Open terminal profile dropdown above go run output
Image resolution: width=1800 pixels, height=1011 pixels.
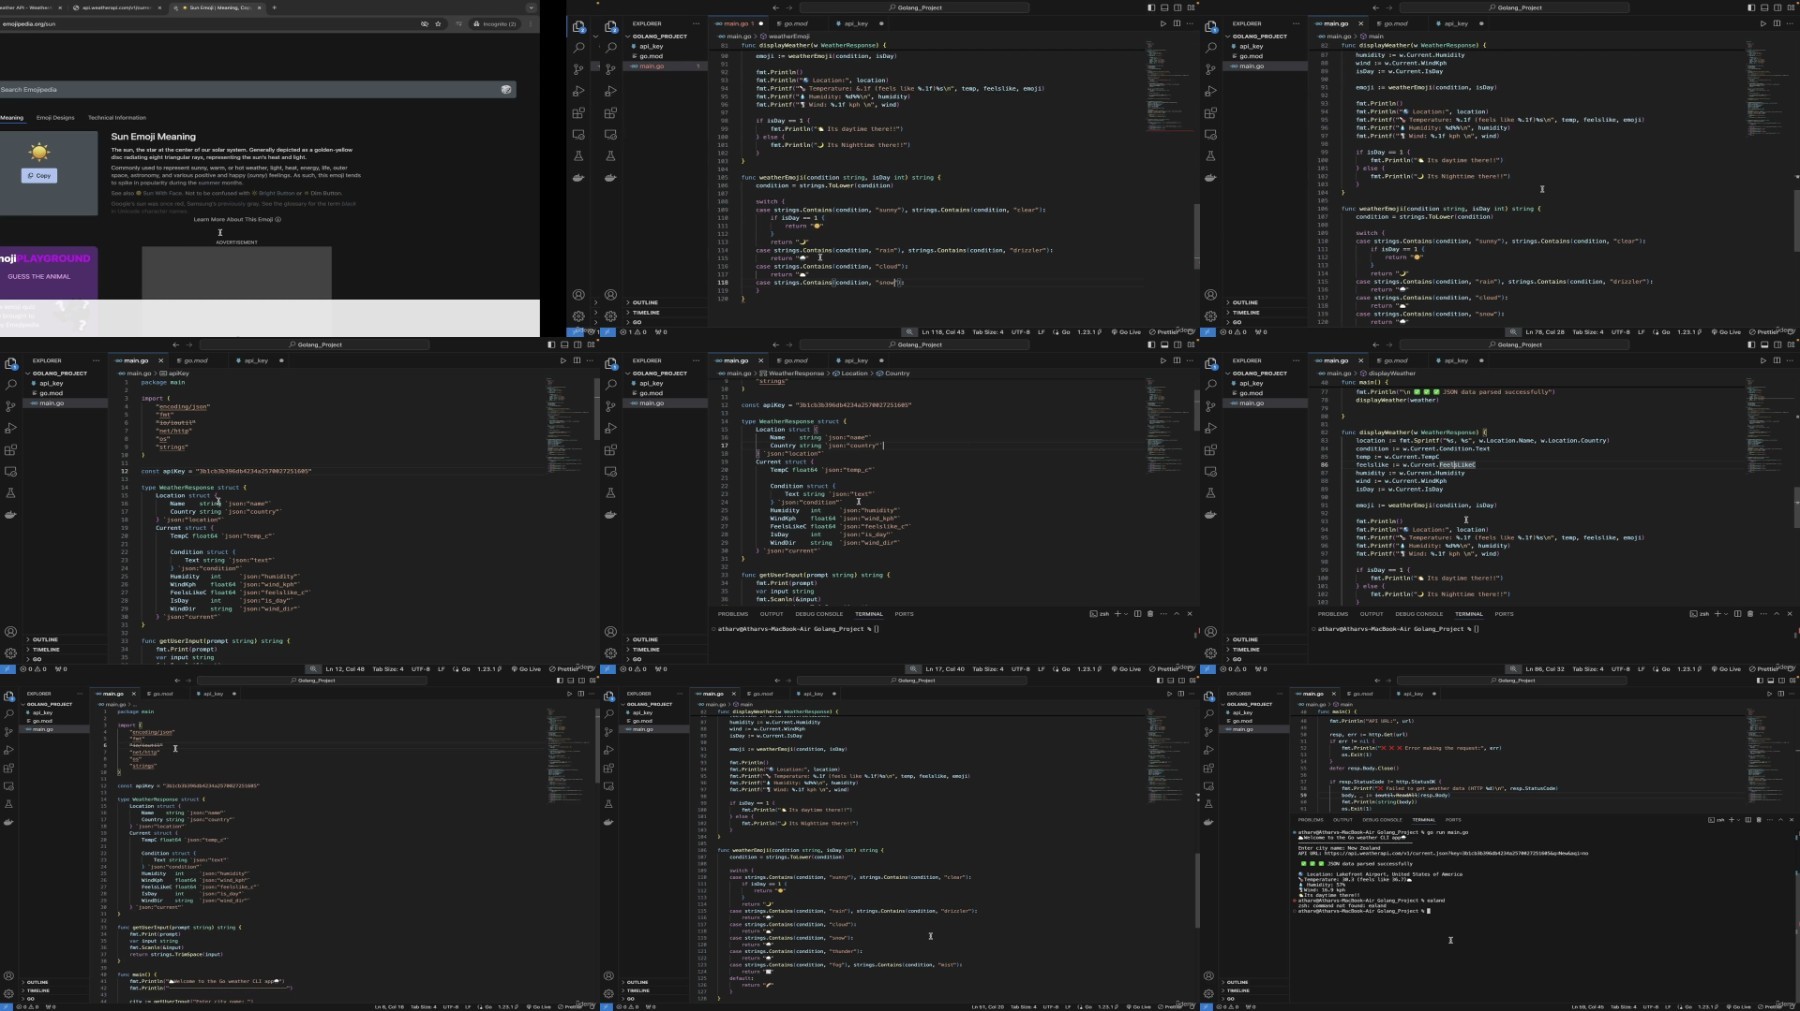[1737, 820]
